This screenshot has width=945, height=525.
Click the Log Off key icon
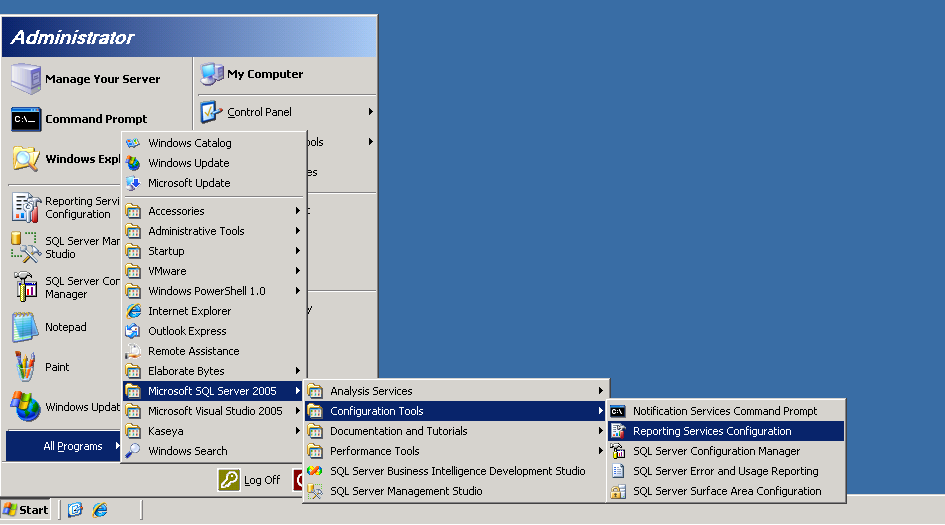tap(229, 480)
